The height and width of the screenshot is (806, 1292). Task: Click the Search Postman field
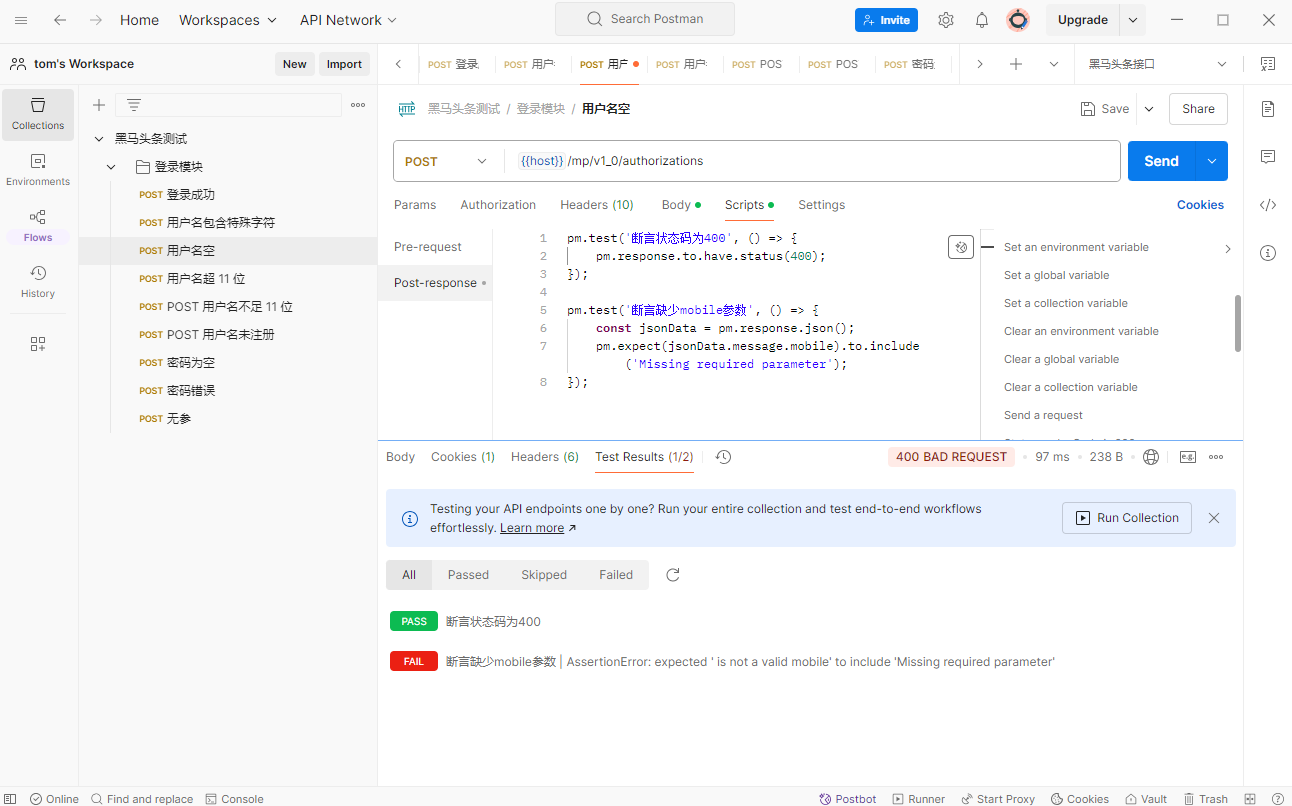click(645, 19)
